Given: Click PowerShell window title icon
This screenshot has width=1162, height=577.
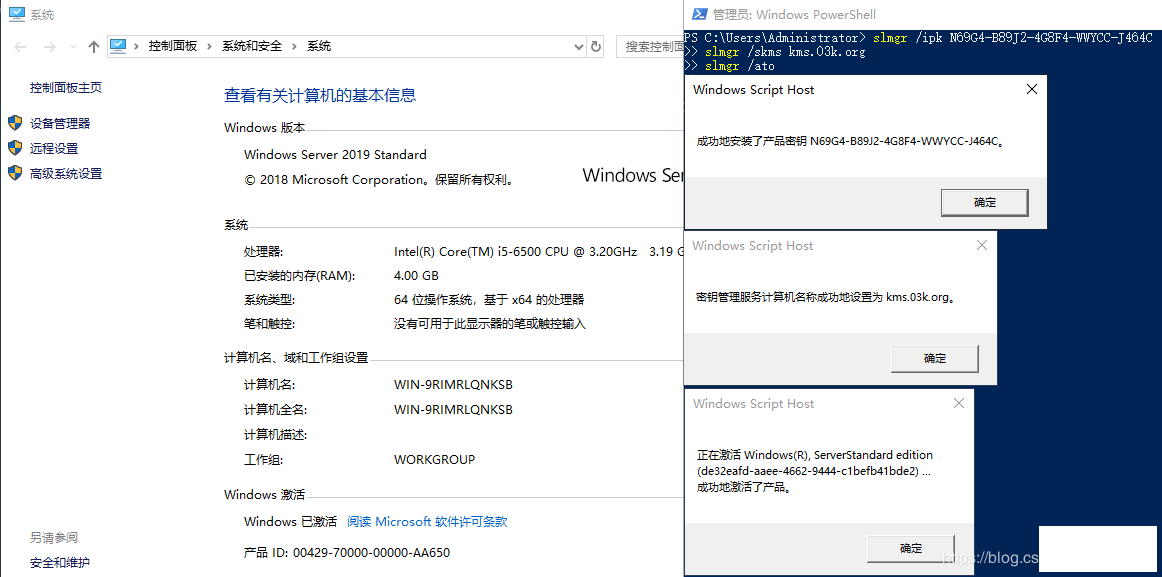Looking at the screenshot, I should coord(698,14).
